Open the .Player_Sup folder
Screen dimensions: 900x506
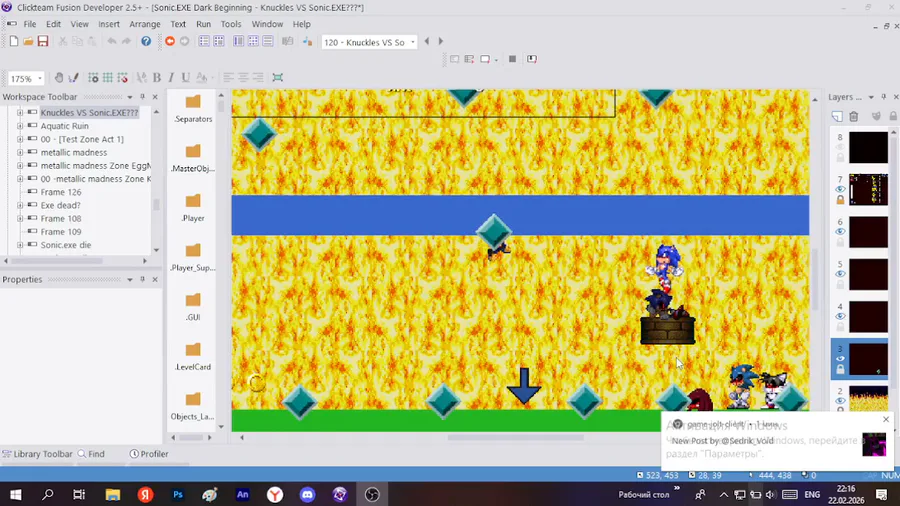(193, 257)
